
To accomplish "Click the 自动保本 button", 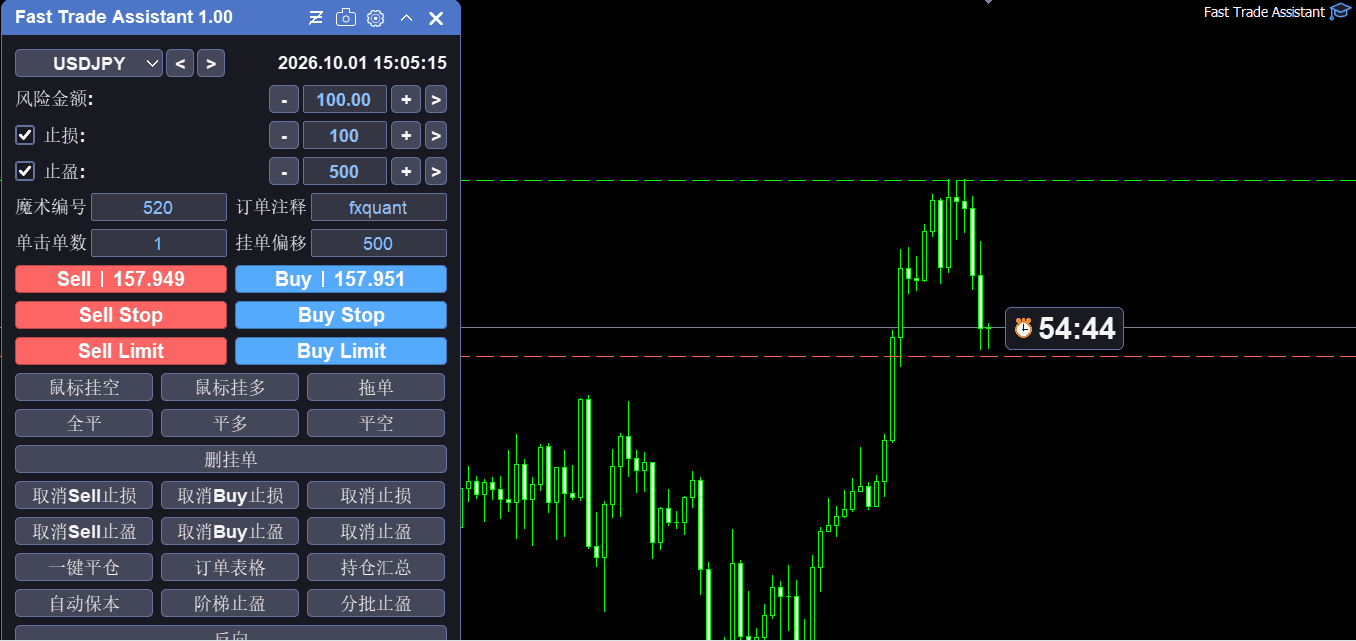I will tap(84, 603).
